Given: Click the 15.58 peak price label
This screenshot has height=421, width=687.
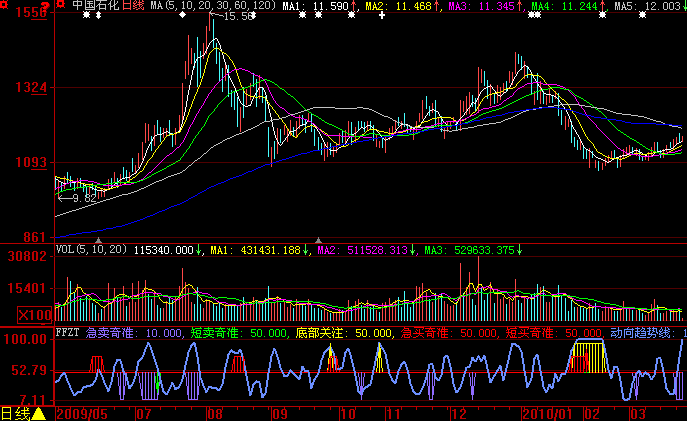Looking at the screenshot, I should click(x=238, y=17).
